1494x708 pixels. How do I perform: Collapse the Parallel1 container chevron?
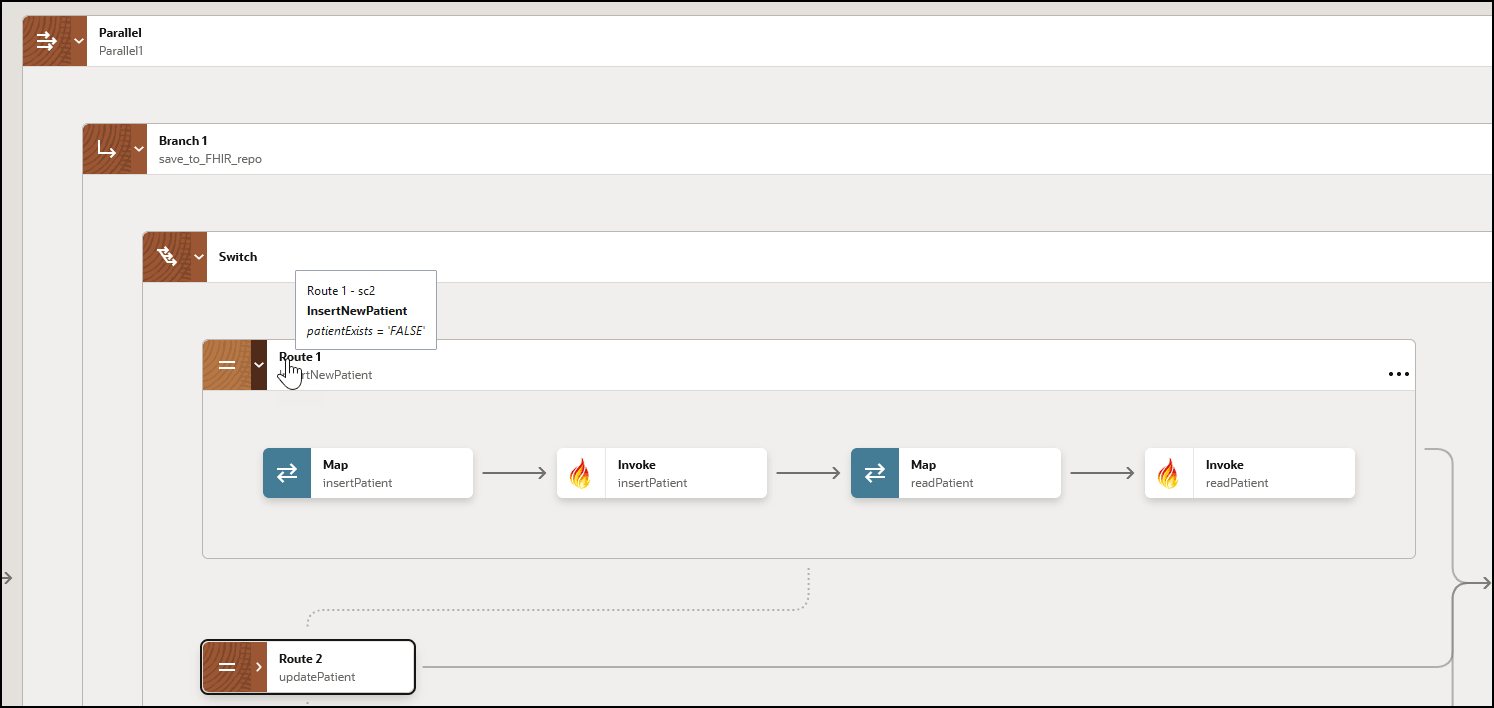[x=78, y=41]
